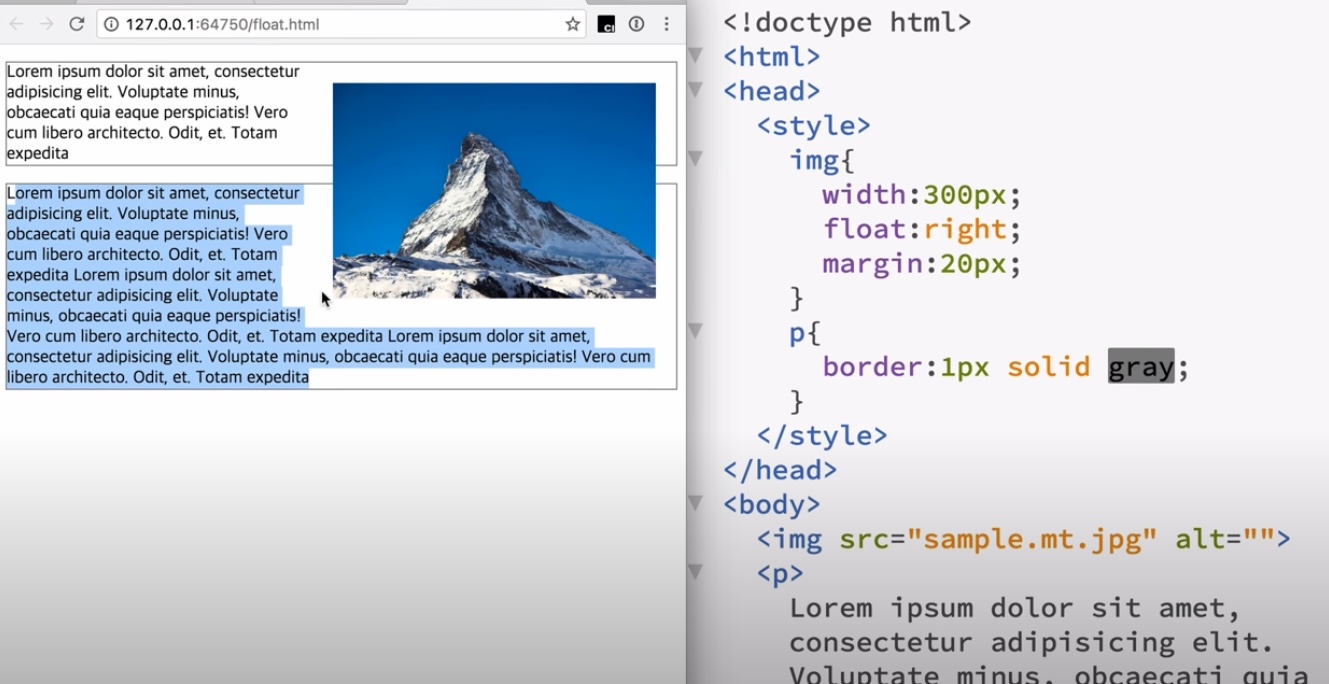Viewport: 1329px width, 684px height.
Task: Place cursor on the <!doctype html> line
Action: click(847, 22)
